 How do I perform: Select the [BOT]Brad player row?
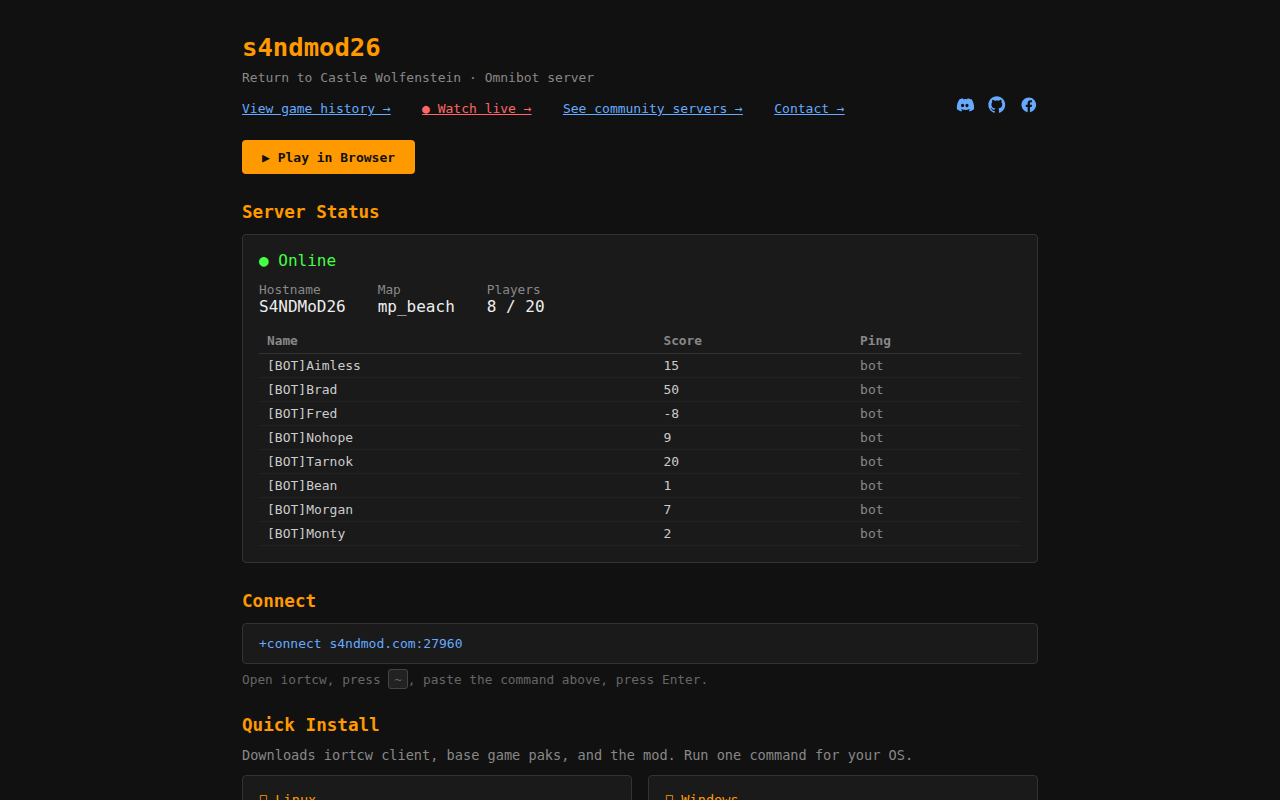(640, 390)
